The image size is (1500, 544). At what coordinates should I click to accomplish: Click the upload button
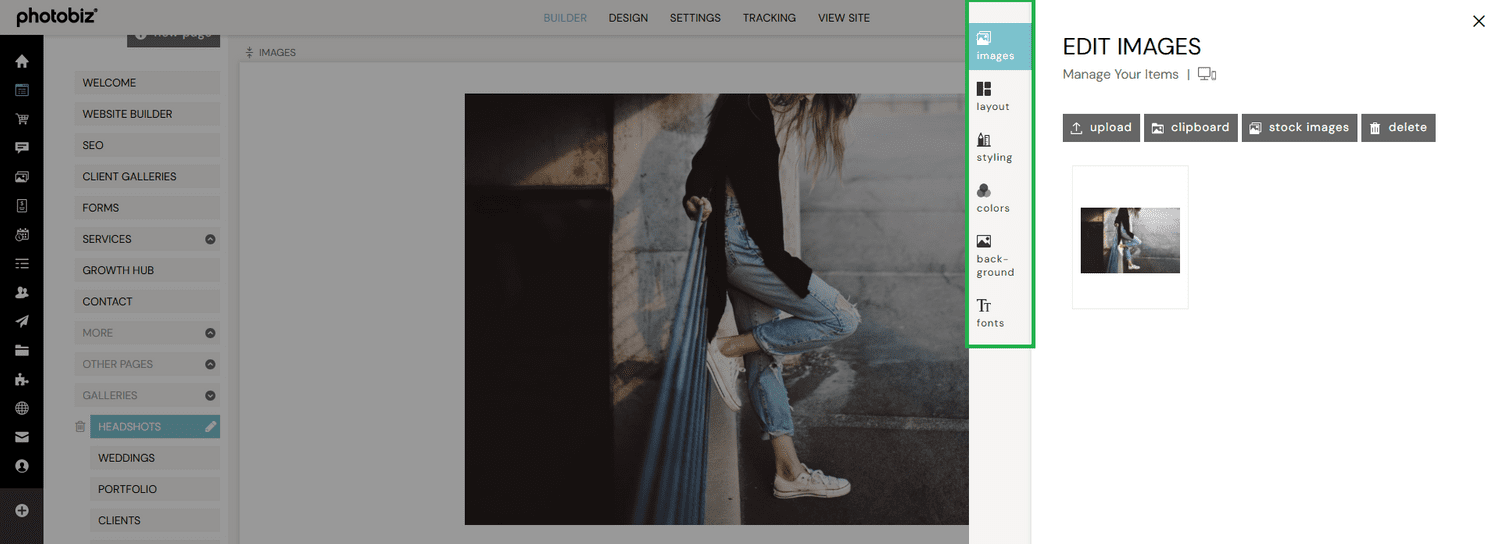(1101, 128)
